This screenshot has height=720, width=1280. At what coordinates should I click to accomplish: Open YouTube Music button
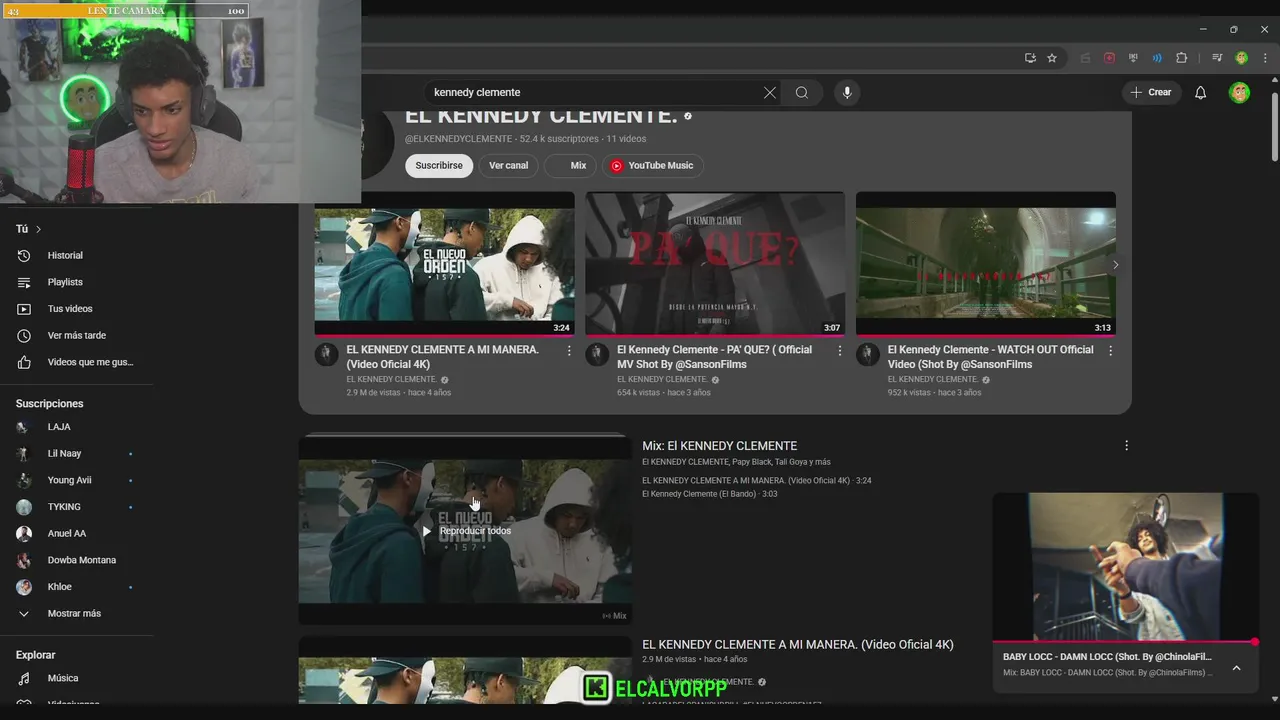652,166
